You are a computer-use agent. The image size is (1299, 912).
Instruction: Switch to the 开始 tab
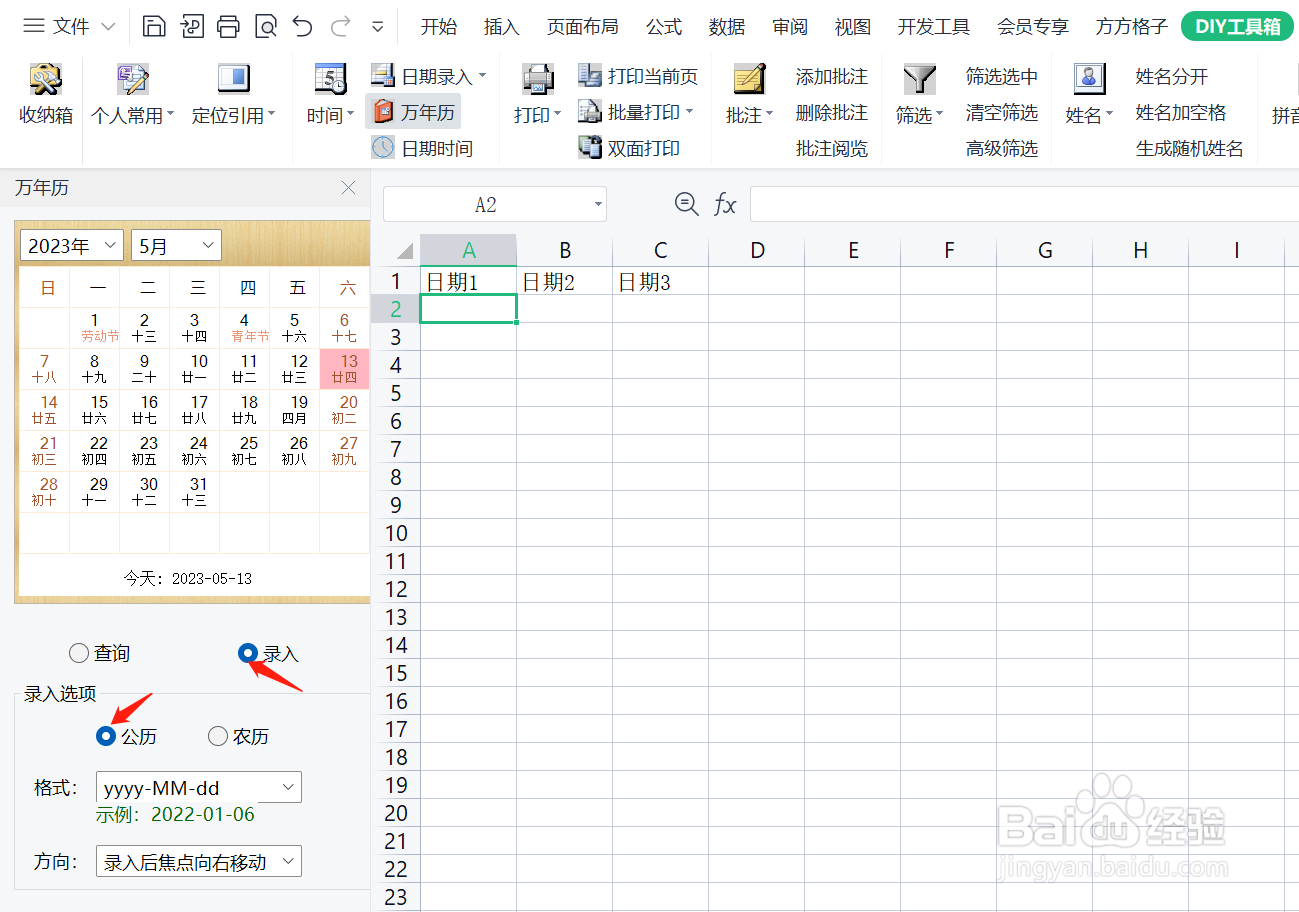tap(438, 27)
